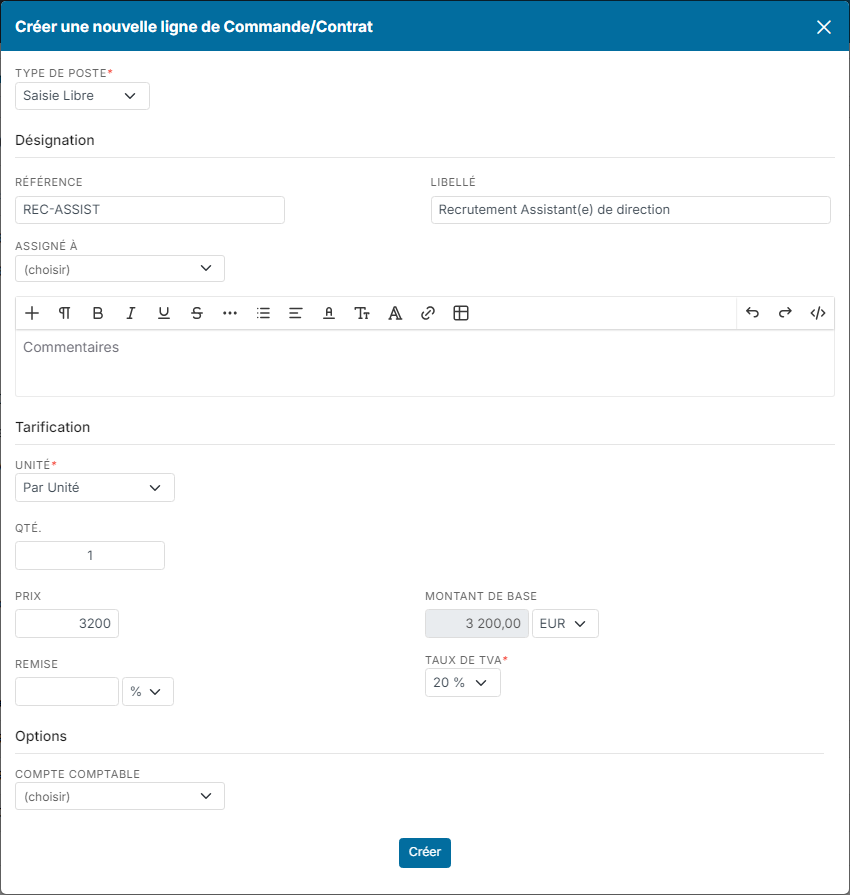Open the Unité dropdown

tap(95, 487)
